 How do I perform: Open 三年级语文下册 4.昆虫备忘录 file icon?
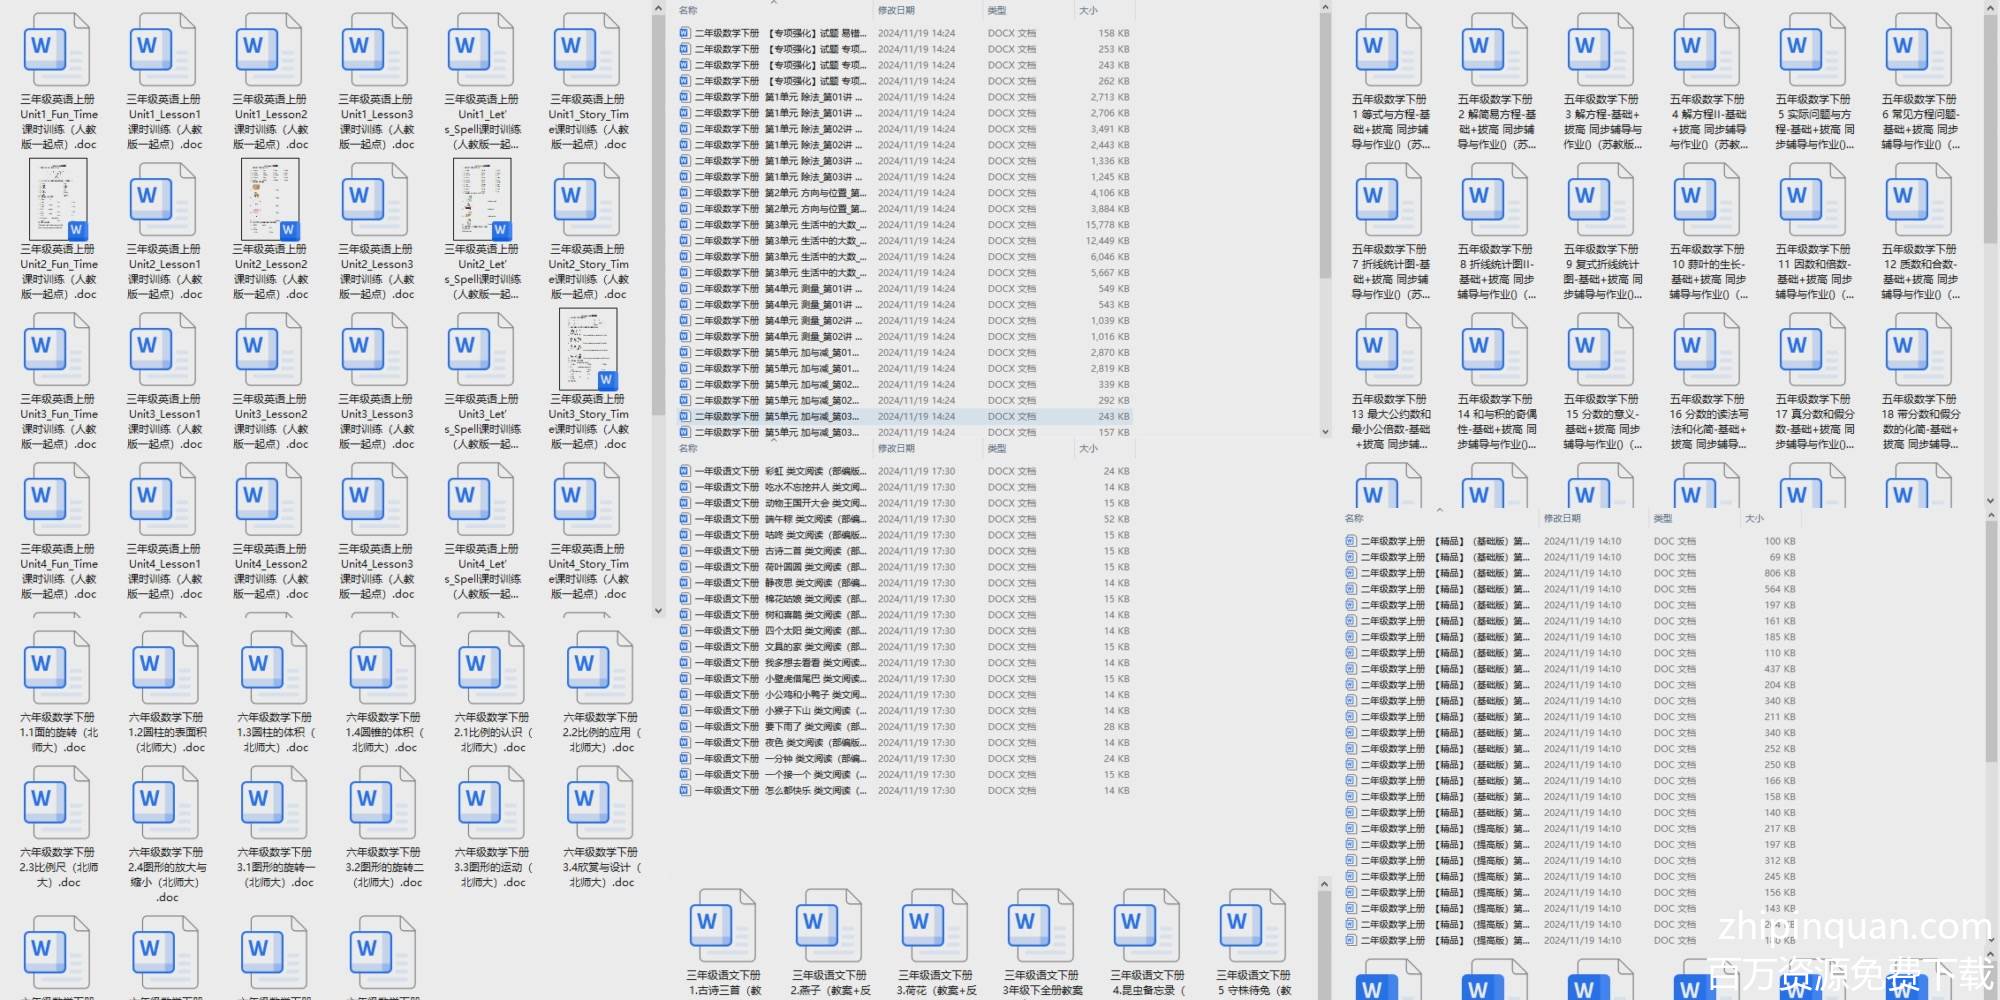[x=1148, y=927]
